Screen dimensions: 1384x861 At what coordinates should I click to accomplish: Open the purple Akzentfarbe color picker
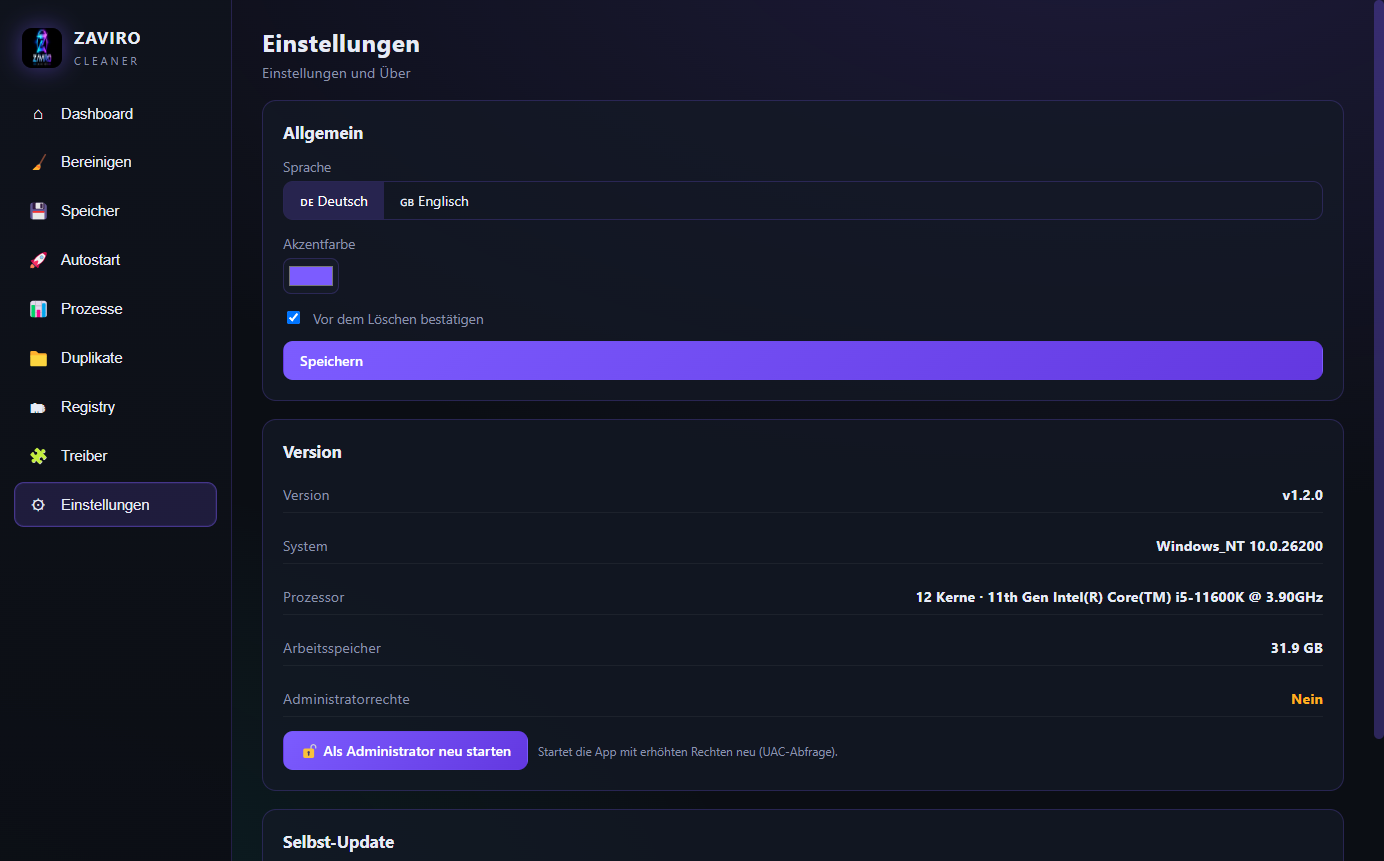311,276
